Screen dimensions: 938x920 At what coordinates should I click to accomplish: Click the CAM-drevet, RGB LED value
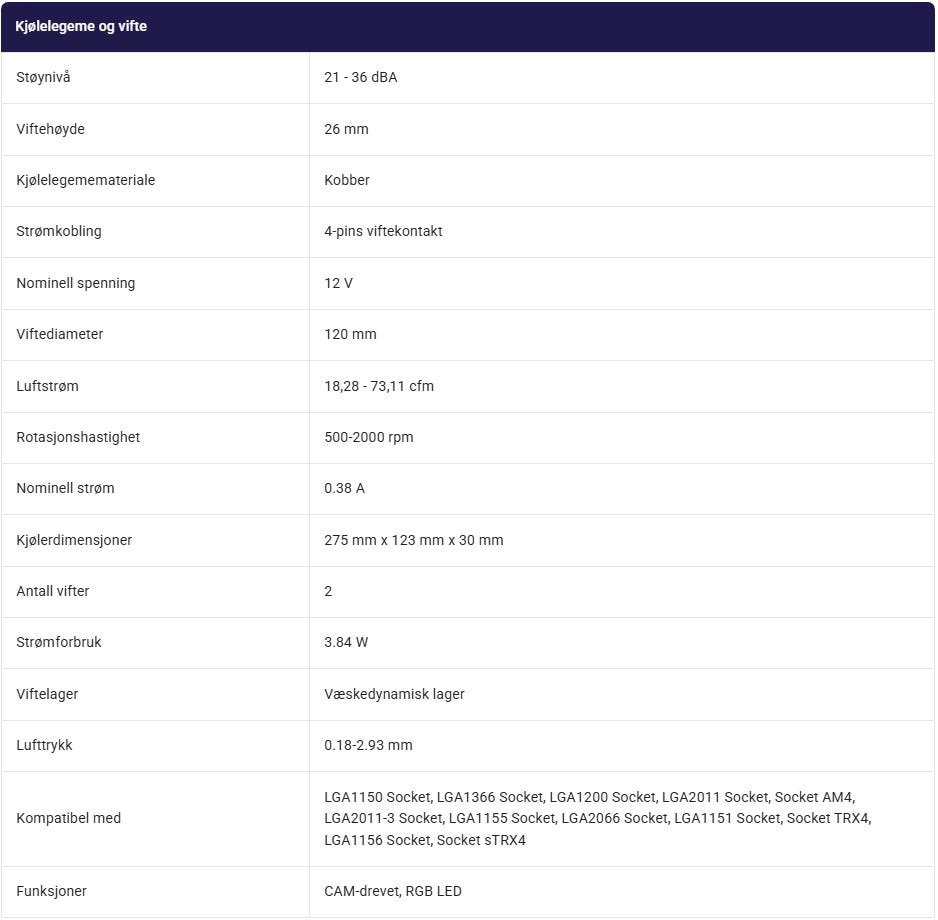tap(393, 891)
